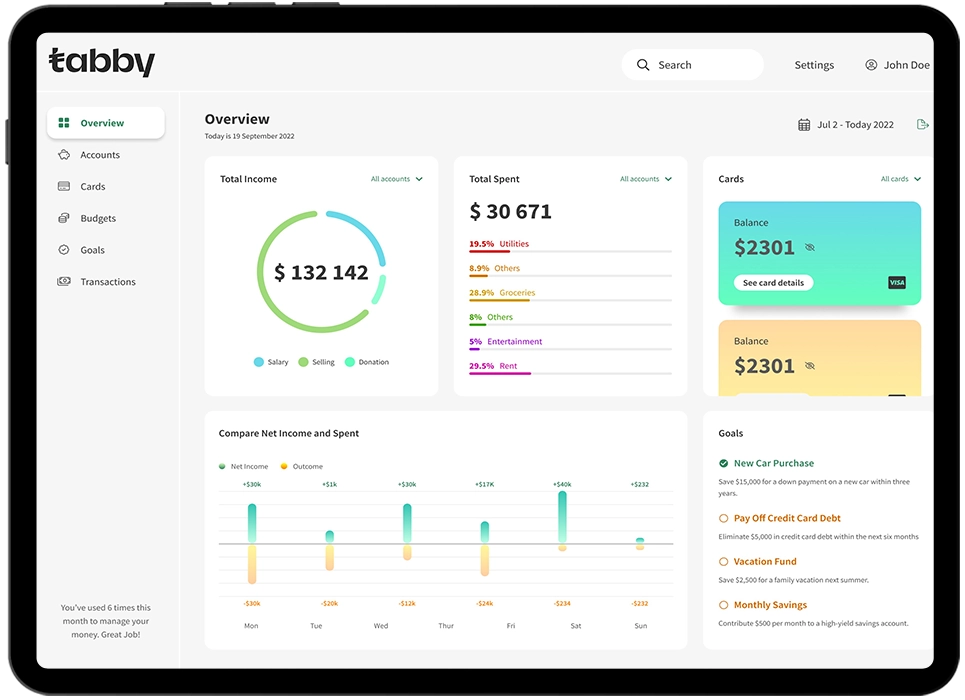Open the John Doe profile name
This screenshot has width=965, height=700.
tap(907, 65)
